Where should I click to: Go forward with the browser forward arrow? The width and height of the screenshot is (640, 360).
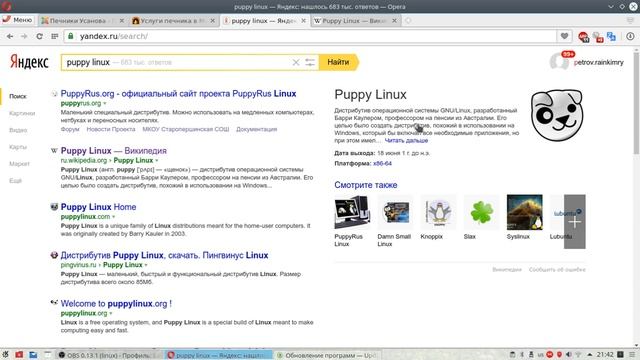pyautogui.click(x=24, y=36)
